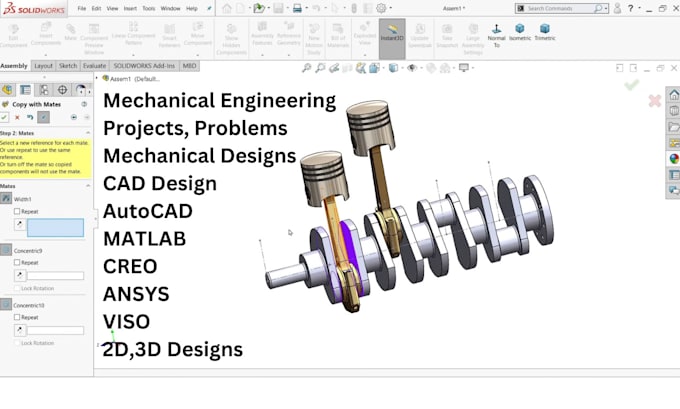The image size is (680, 409).
Task: Switch to Trimetric view
Action: pyautogui.click(x=545, y=33)
